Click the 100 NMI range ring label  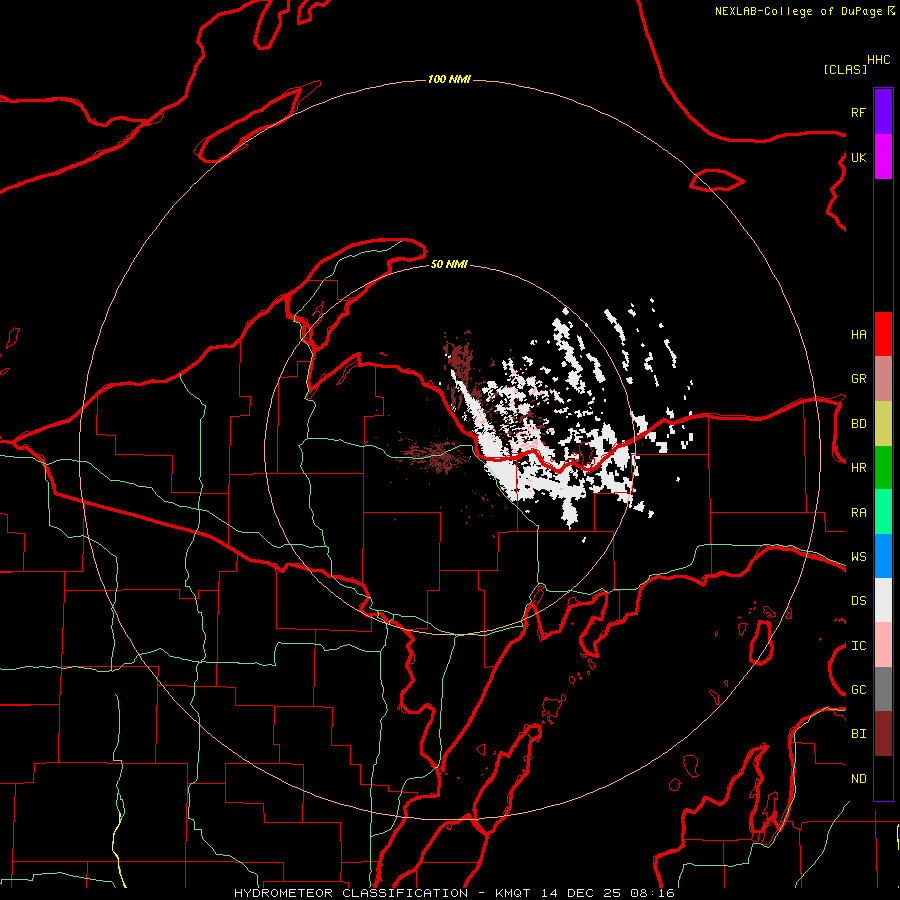(x=449, y=79)
